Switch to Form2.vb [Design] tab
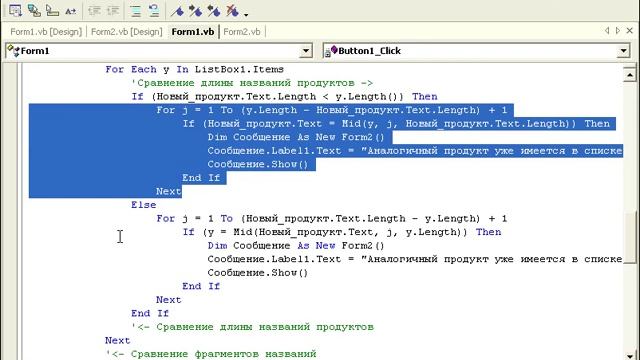640x360 pixels. [x=127, y=32]
